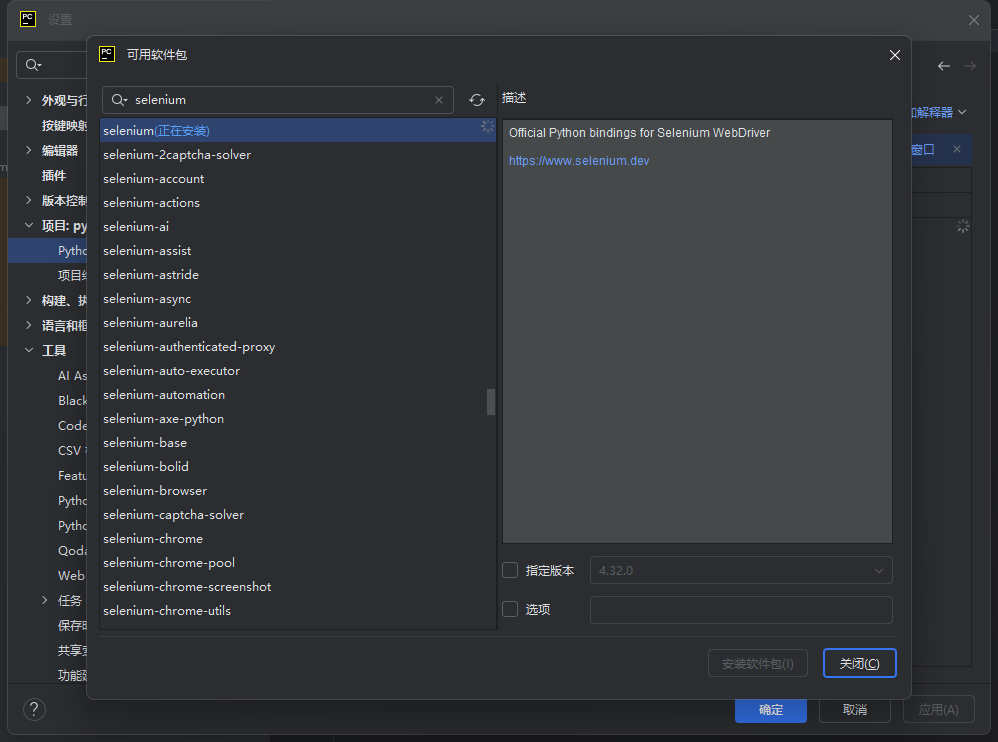
Task: Expand the 外观与行为 settings node
Action: coord(29,100)
